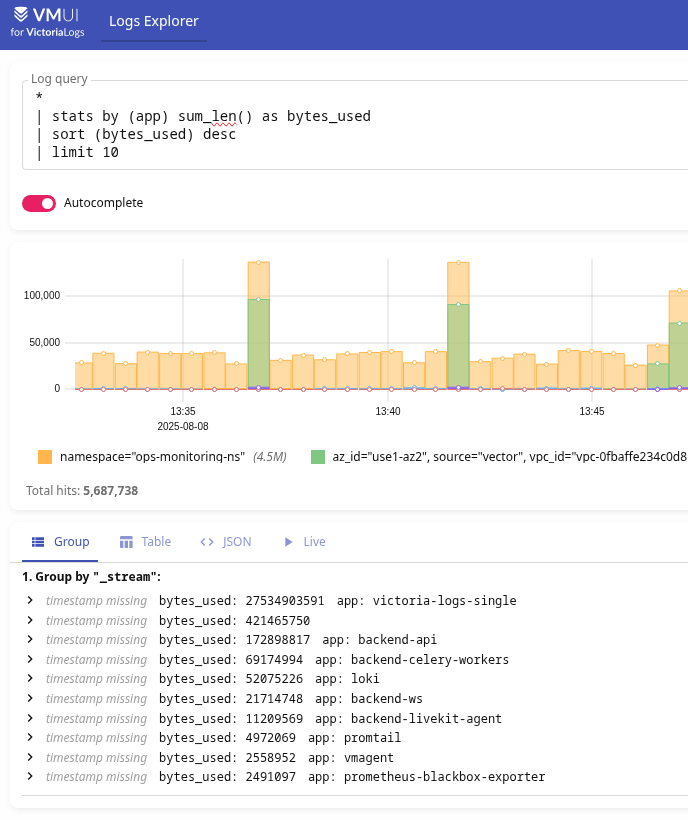Click the JSON angle-brackets icon
The image size is (688, 820).
point(207,542)
